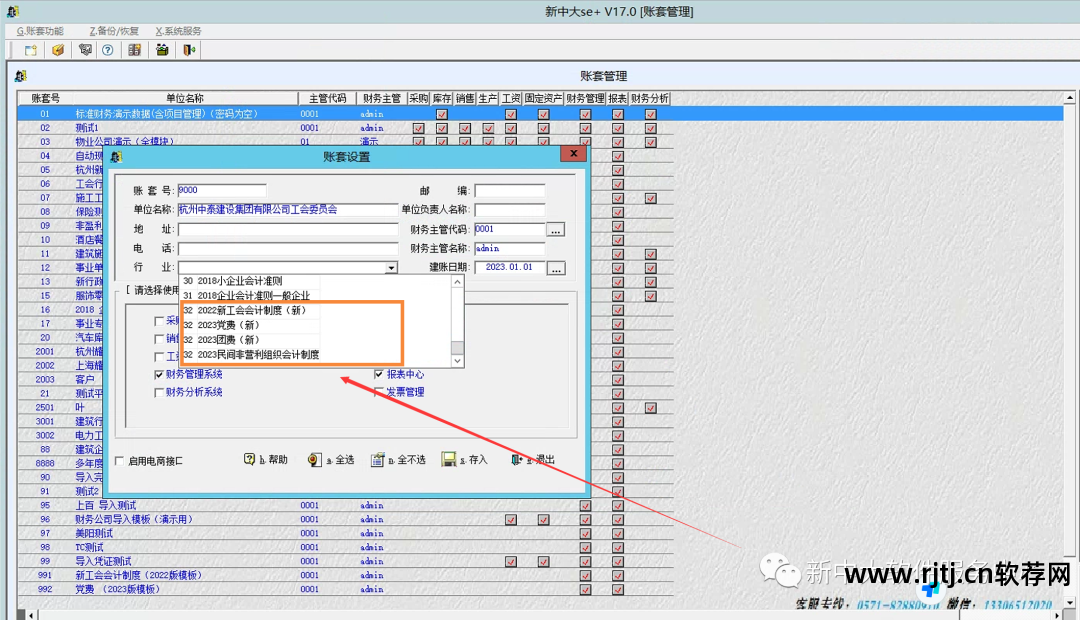The width and height of the screenshot is (1080, 620).
Task: Click the yellow box edit toolbar icon
Action: point(58,50)
